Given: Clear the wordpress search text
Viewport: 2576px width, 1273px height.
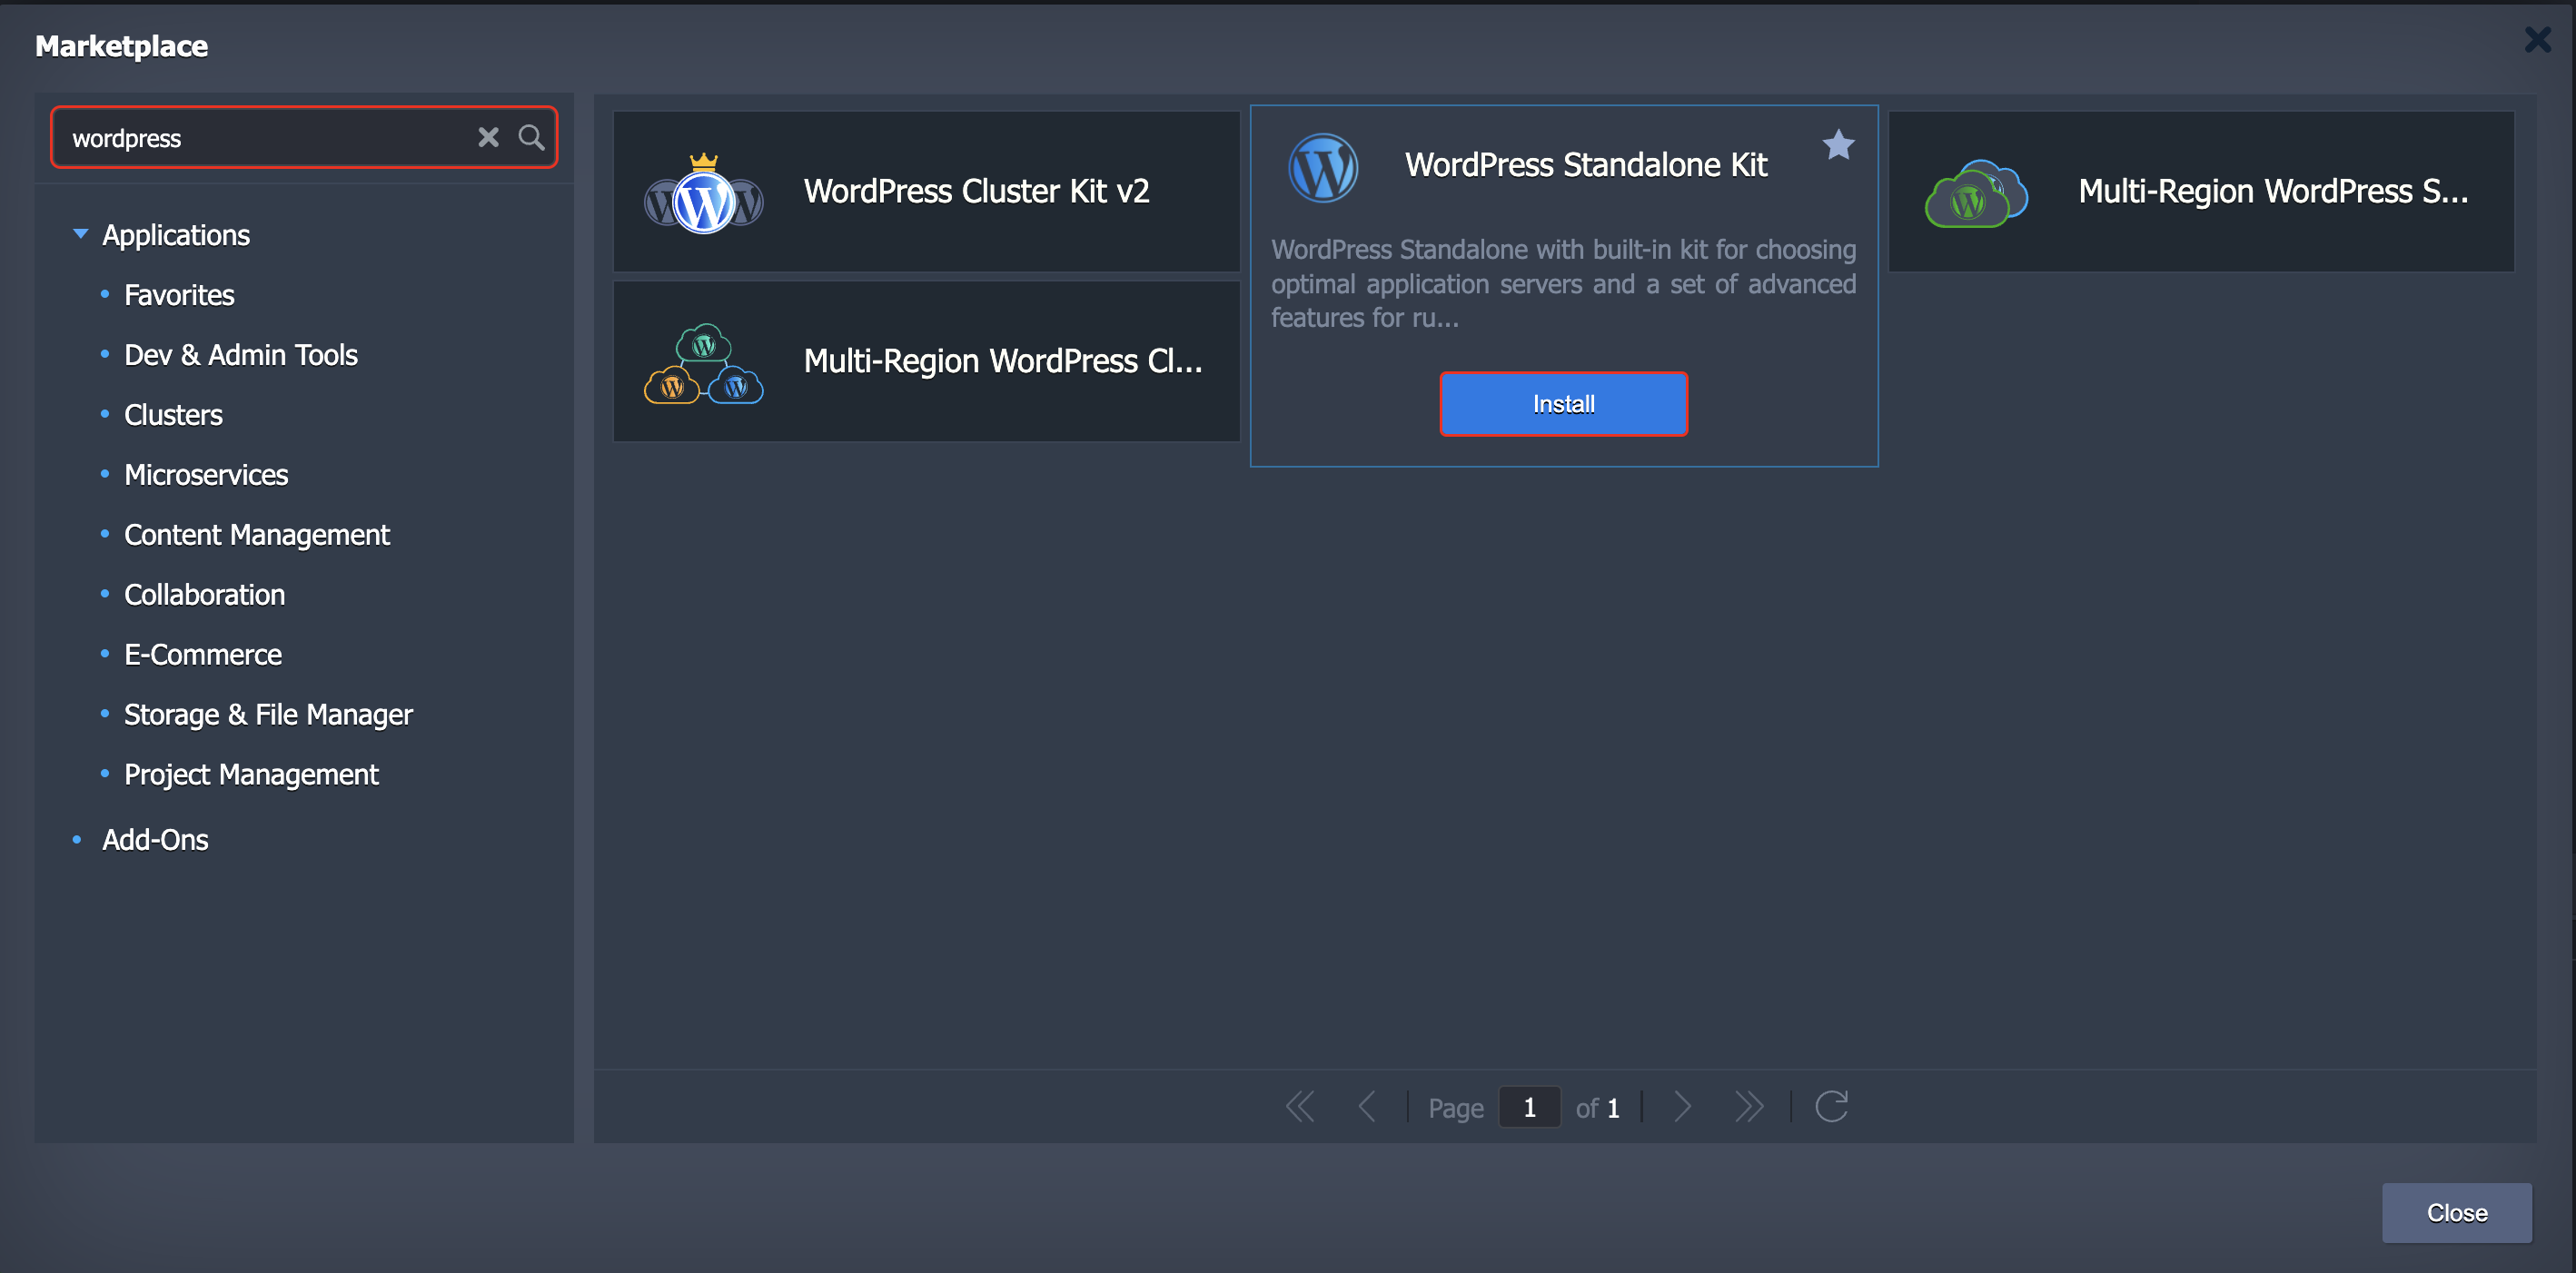Looking at the screenshot, I should pyautogui.click(x=488, y=138).
